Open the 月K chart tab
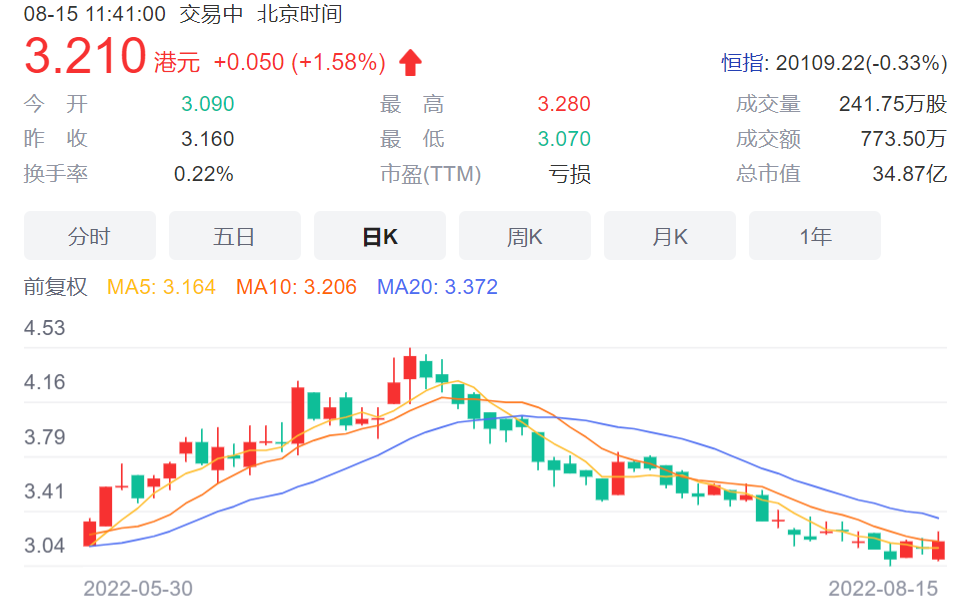 click(x=670, y=236)
